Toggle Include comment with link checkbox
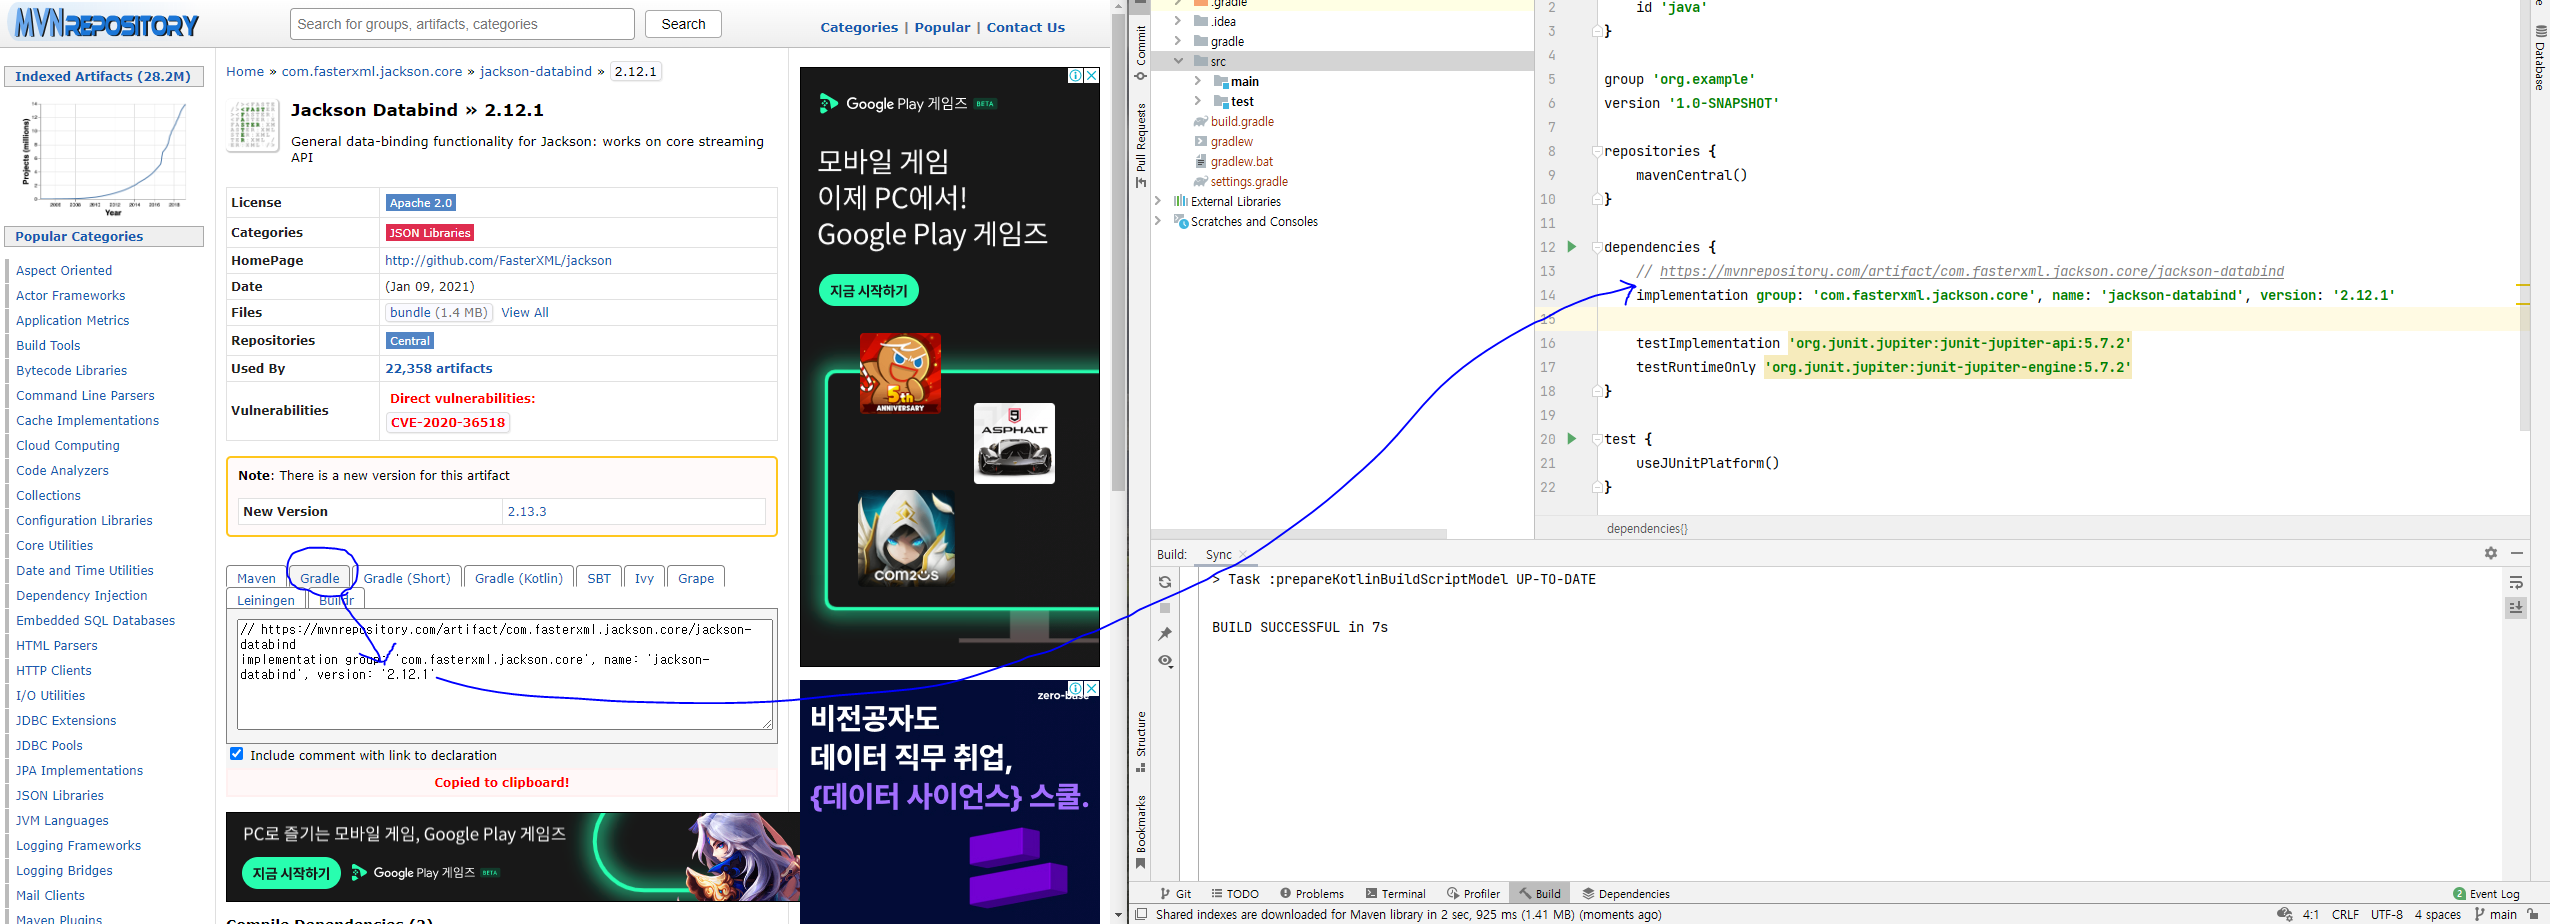The image size is (2550, 924). click(x=237, y=754)
